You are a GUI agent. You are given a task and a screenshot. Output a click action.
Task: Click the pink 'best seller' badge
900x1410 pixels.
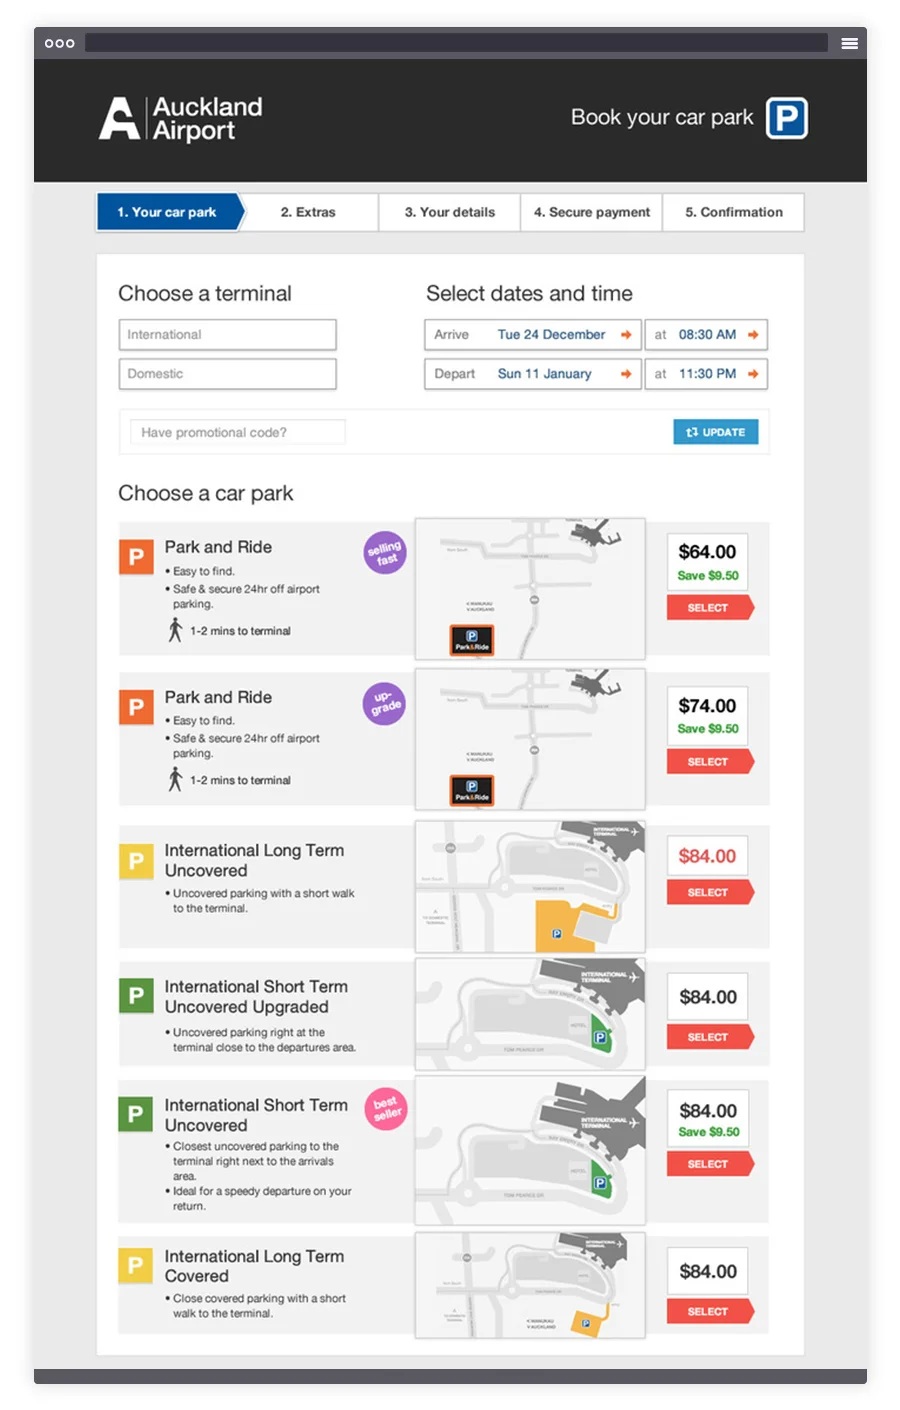click(386, 1108)
